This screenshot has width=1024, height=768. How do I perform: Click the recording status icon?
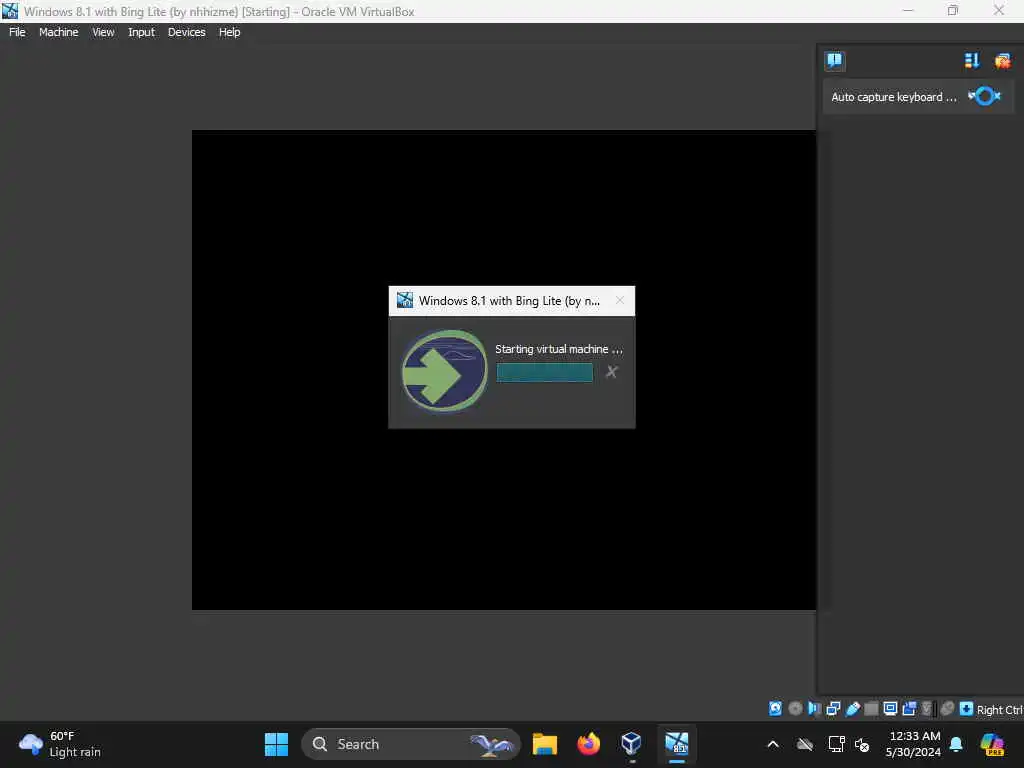(x=909, y=709)
